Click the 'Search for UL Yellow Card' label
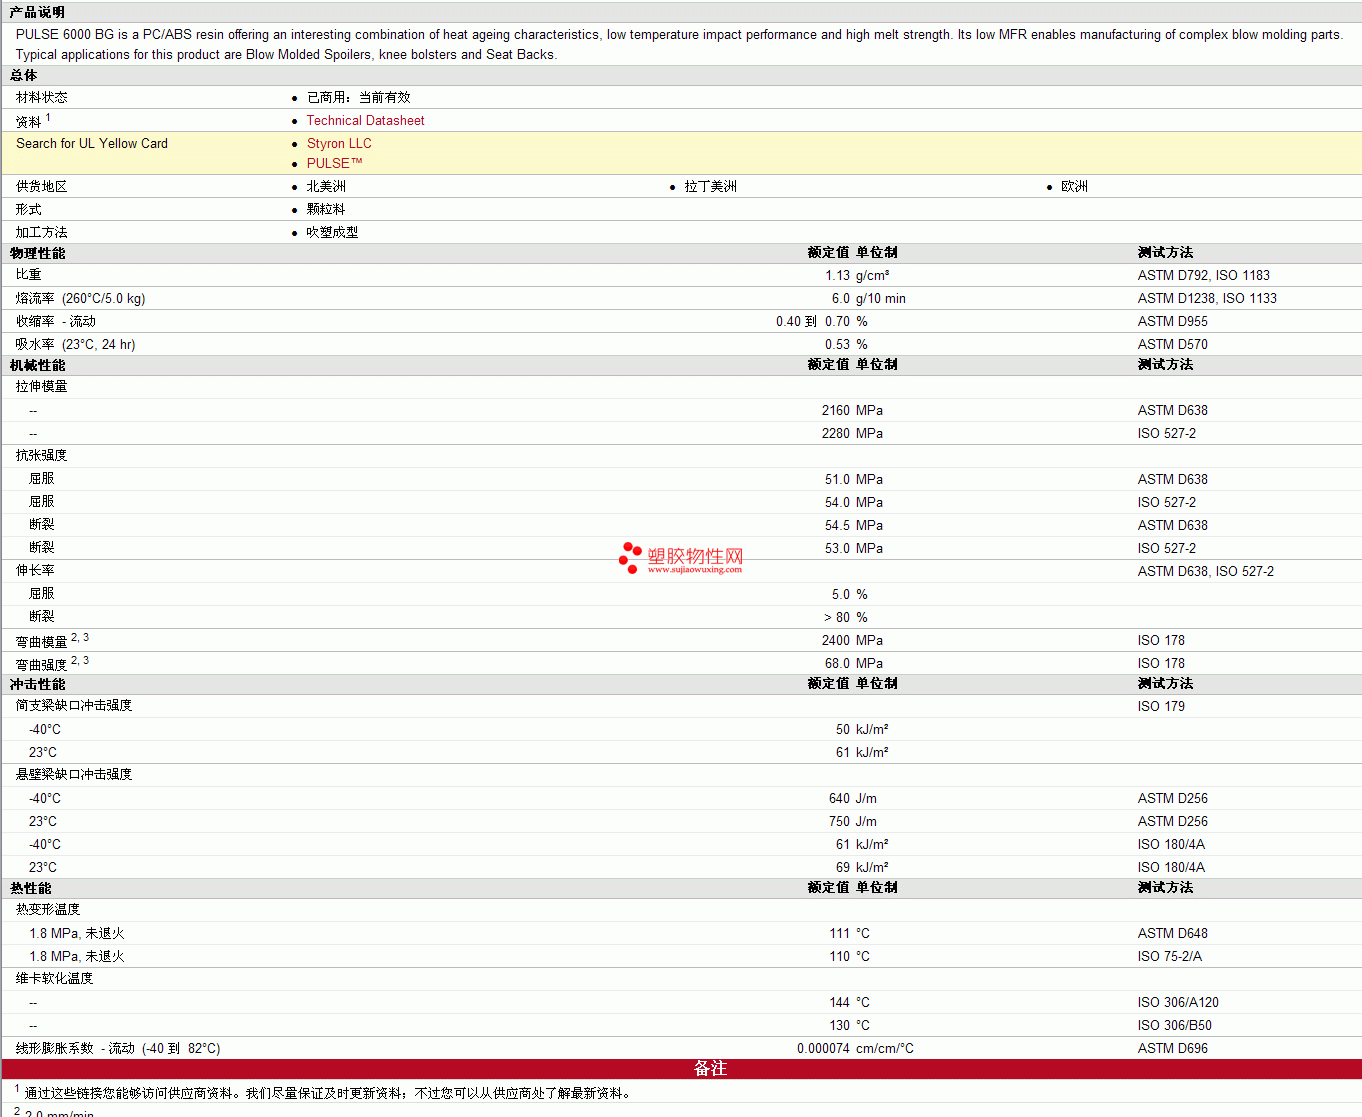1362x1117 pixels. pos(92,143)
